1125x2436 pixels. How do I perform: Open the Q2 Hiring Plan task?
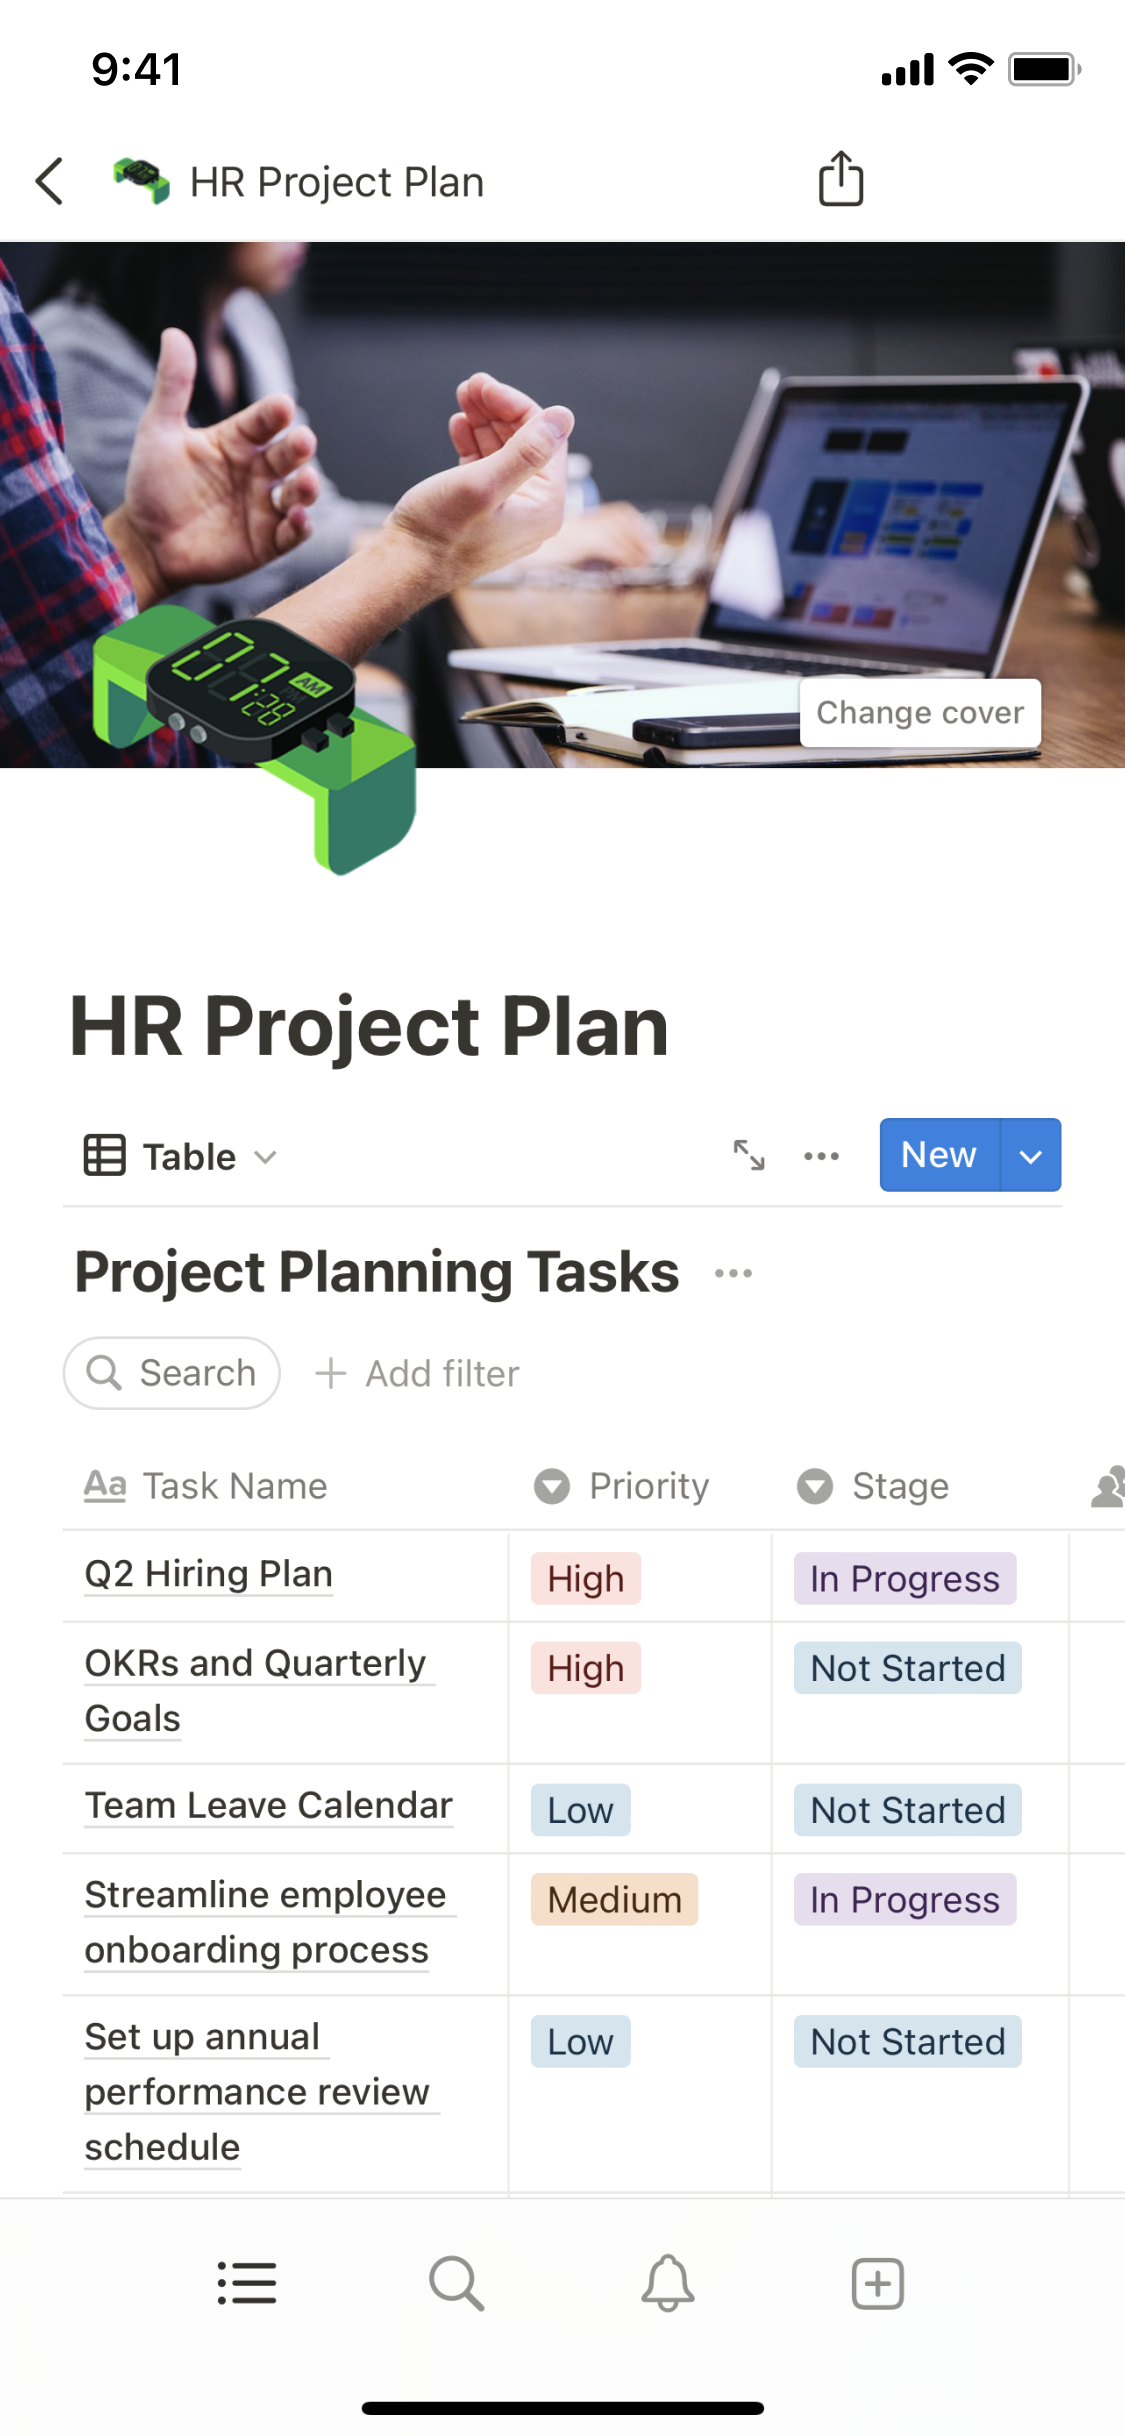[208, 1574]
